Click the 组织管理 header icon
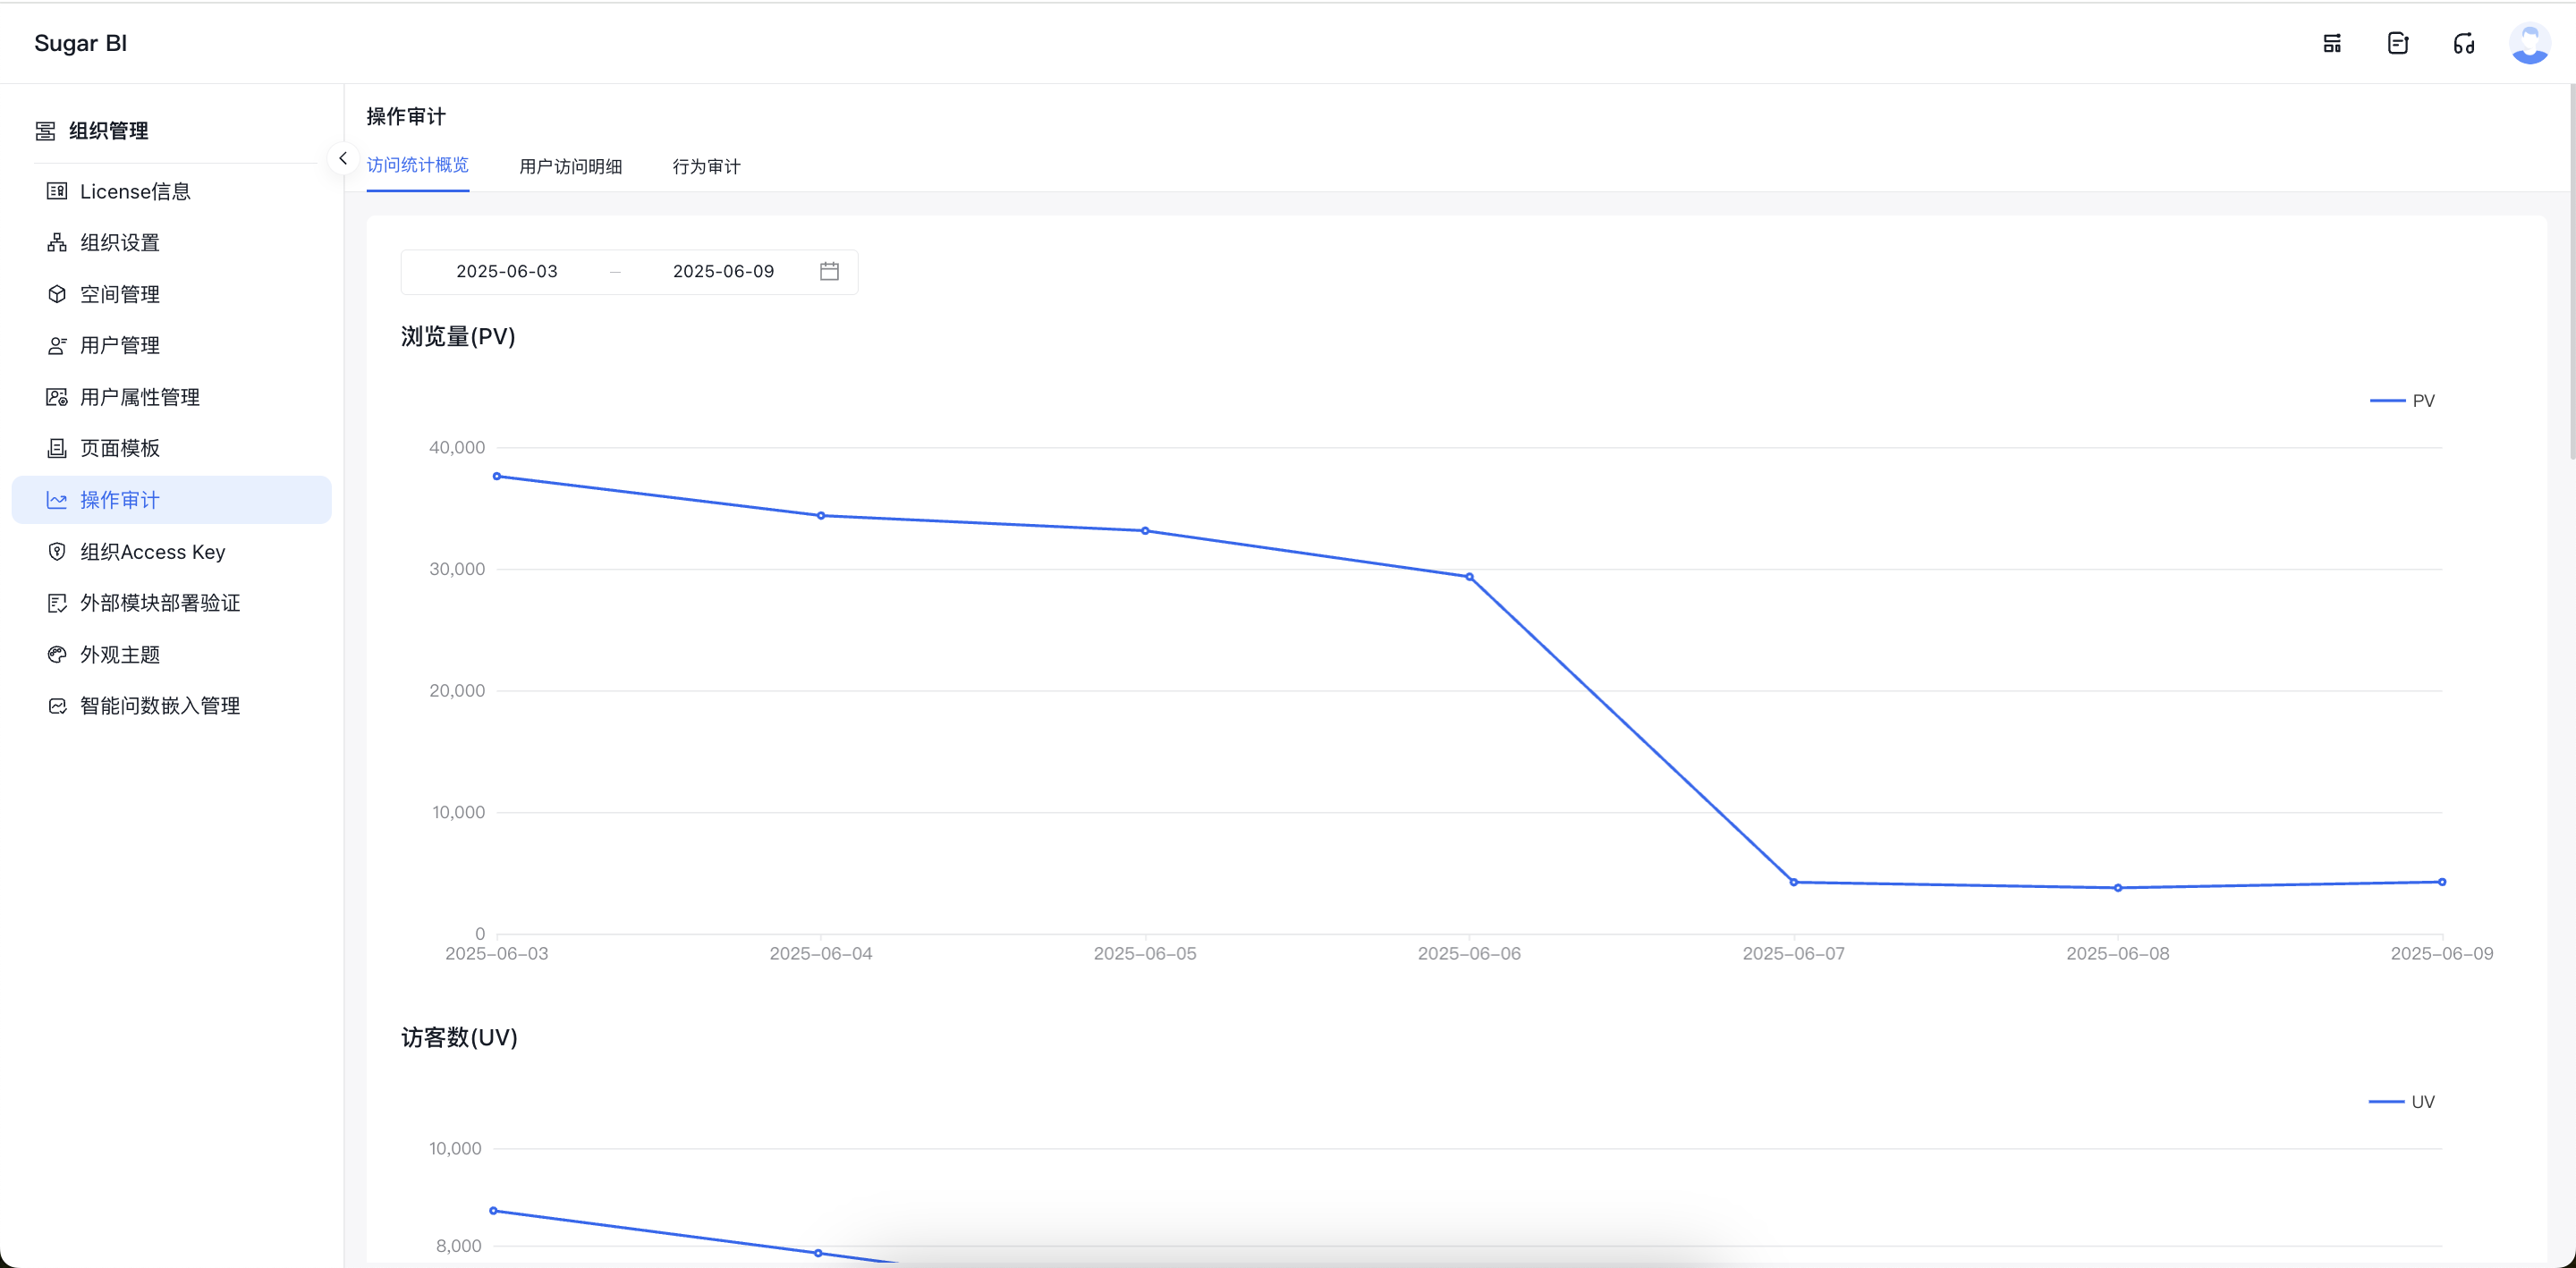 click(45, 131)
